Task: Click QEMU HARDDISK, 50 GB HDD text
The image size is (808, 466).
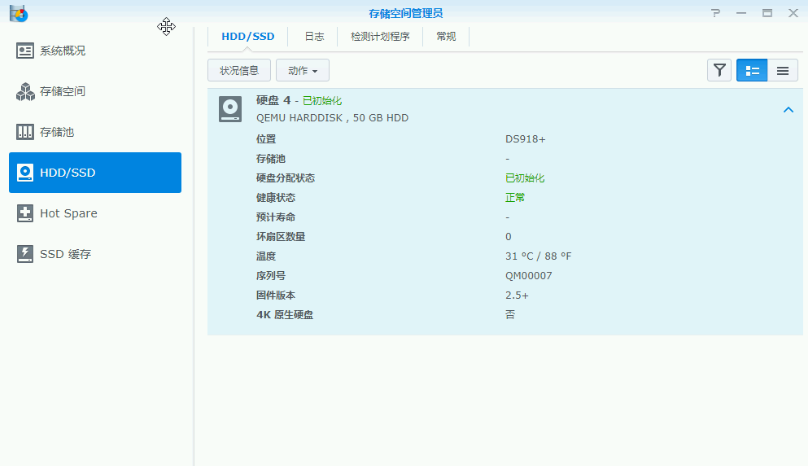Action: click(332, 118)
